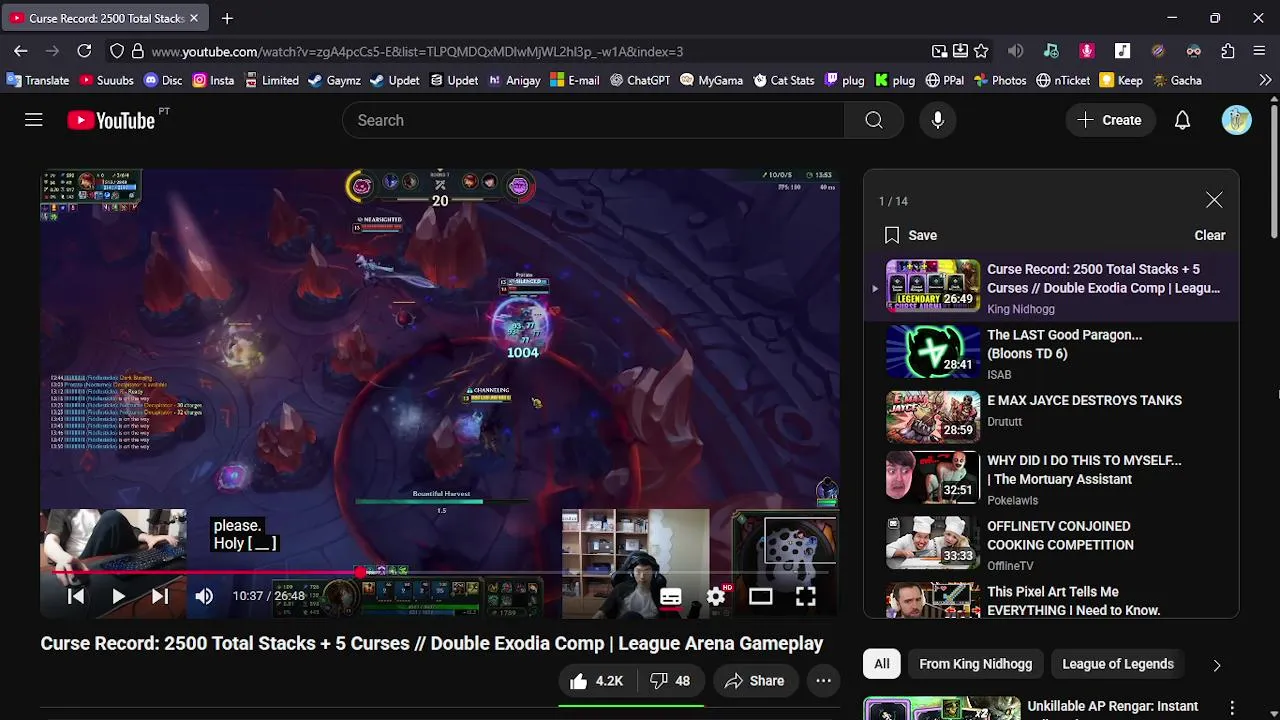Open OFFLINETV CONJOINED COOKING COMPETITION video
1280x720 pixels.
(1060, 536)
